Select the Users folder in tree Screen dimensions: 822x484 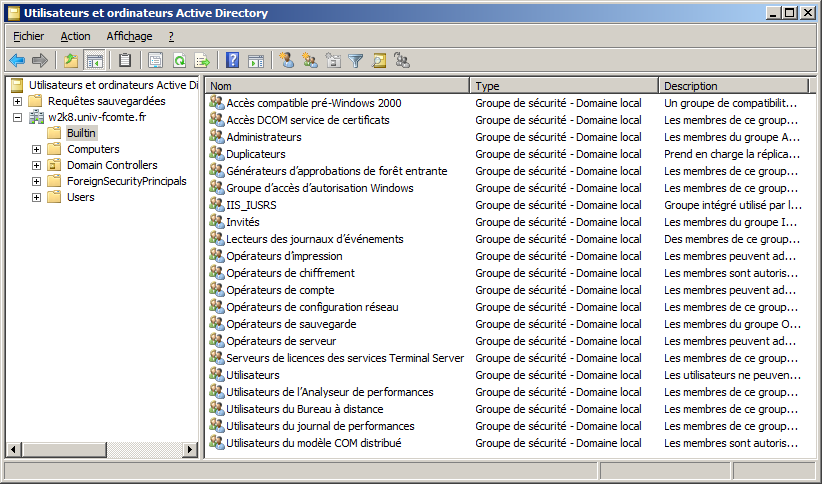click(x=80, y=197)
